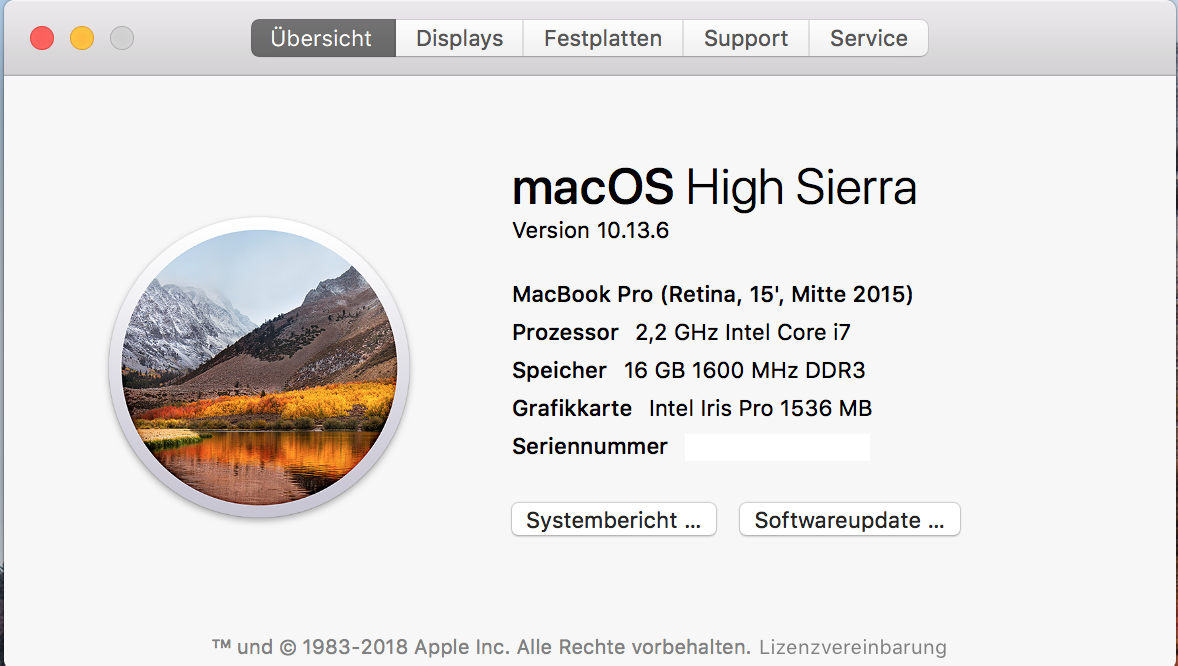Go to the Support tab
The height and width of the screenshot is (666, 1178).
coord(745,39)
